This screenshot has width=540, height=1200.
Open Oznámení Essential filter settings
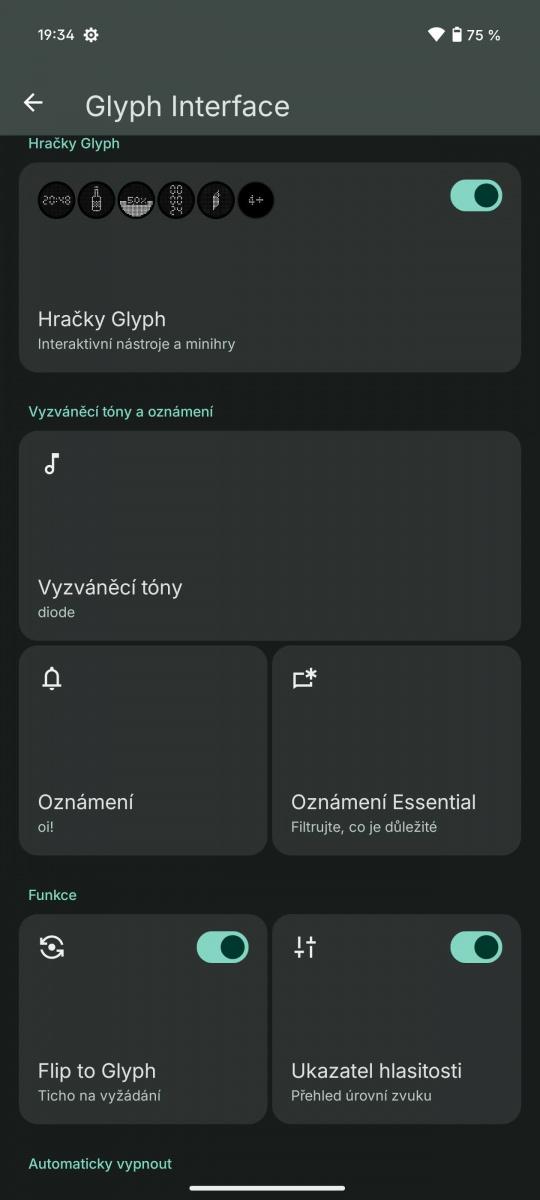[x=396, y=750]
